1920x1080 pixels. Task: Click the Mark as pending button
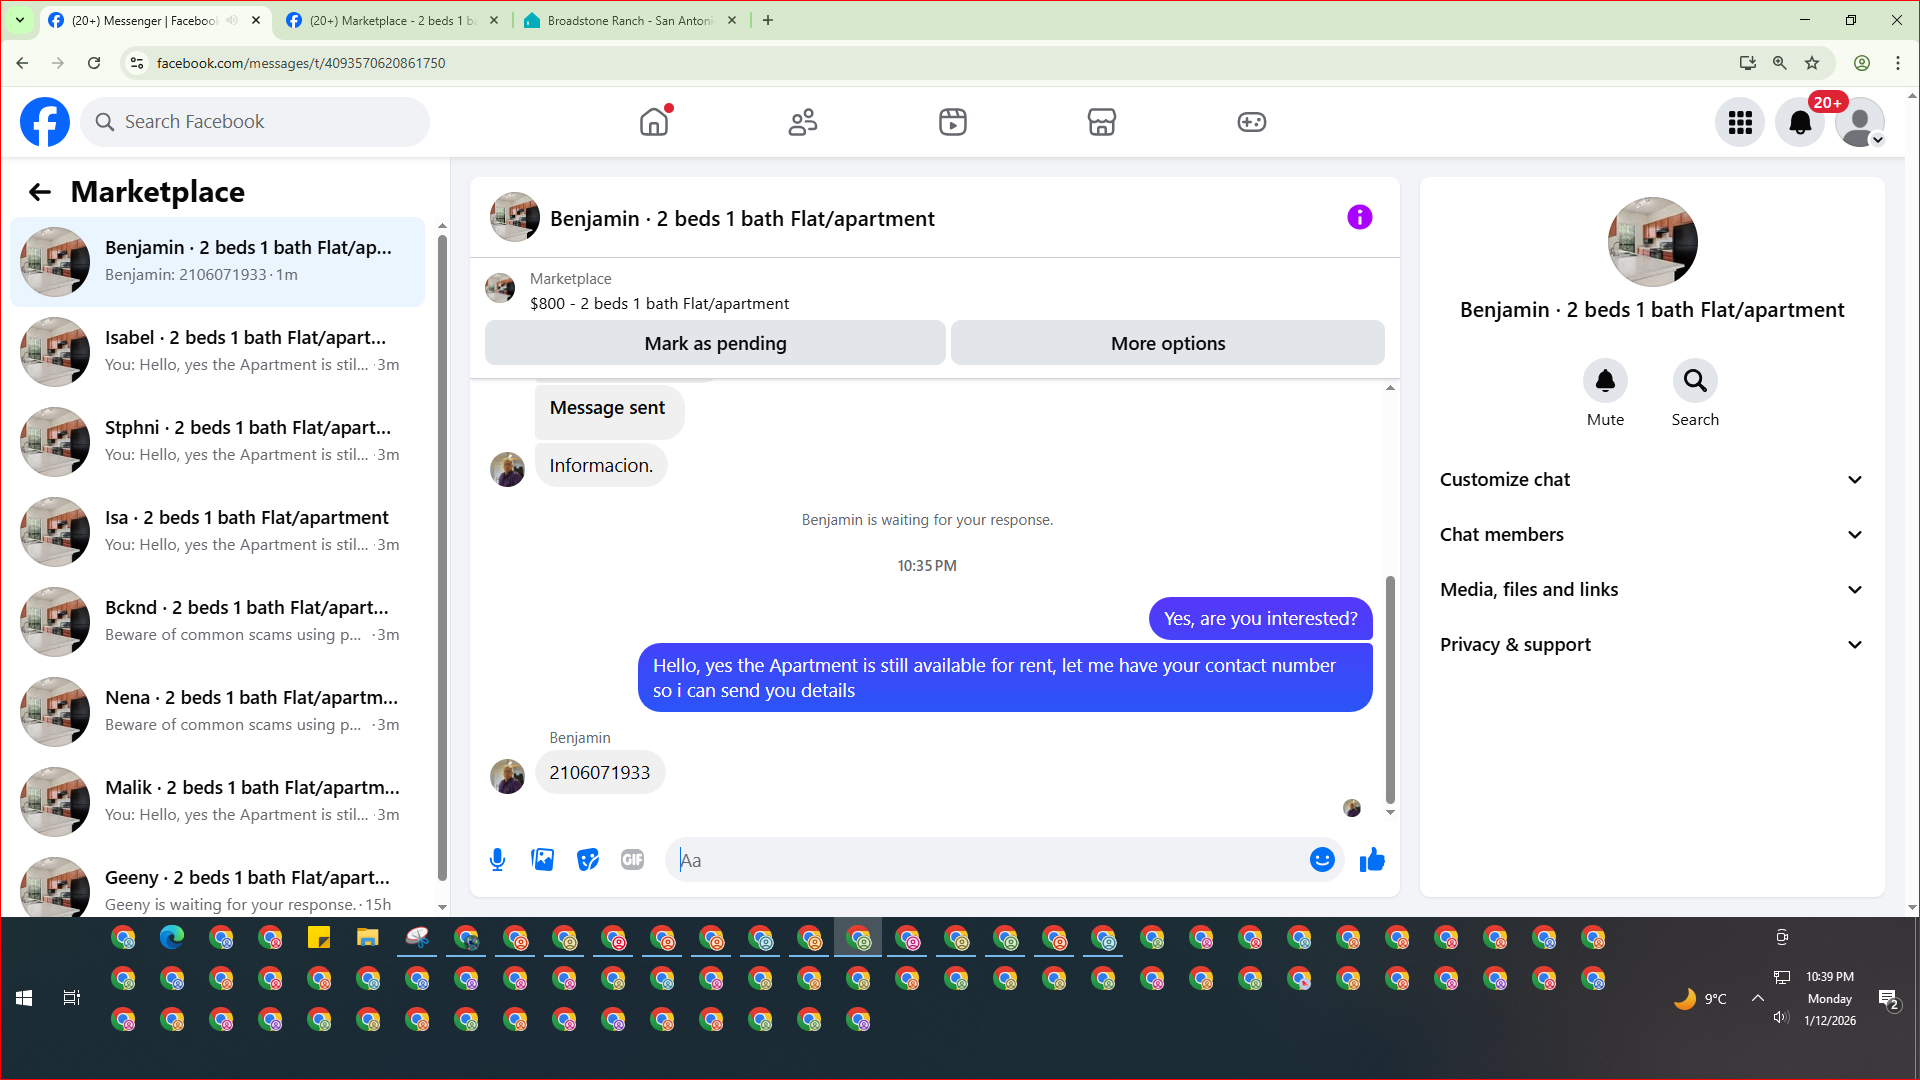pos(715,343)
